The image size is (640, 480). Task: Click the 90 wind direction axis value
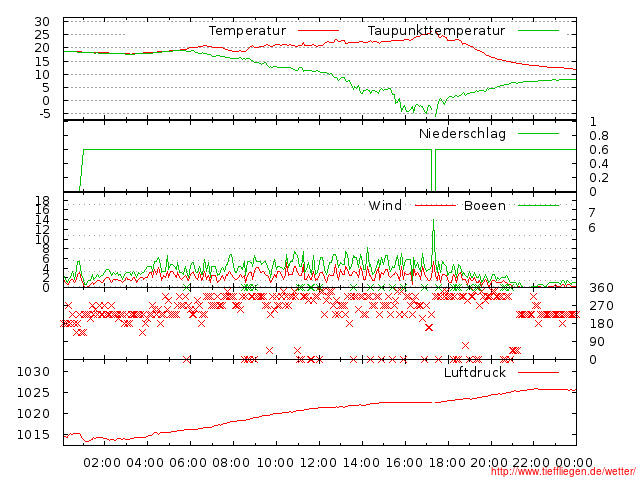pyautogui.click(x=597, y=342)
